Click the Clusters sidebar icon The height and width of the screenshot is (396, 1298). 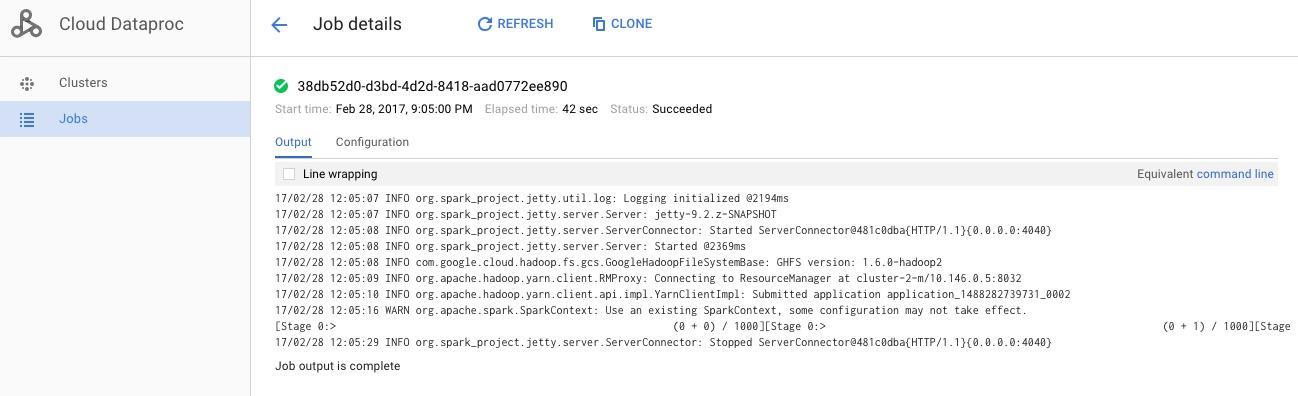(27, 84)
